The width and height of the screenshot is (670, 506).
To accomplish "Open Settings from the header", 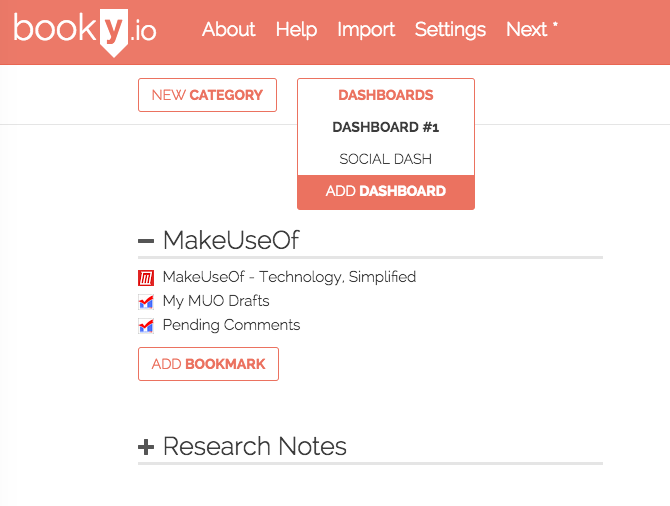I will pos(450,30).
